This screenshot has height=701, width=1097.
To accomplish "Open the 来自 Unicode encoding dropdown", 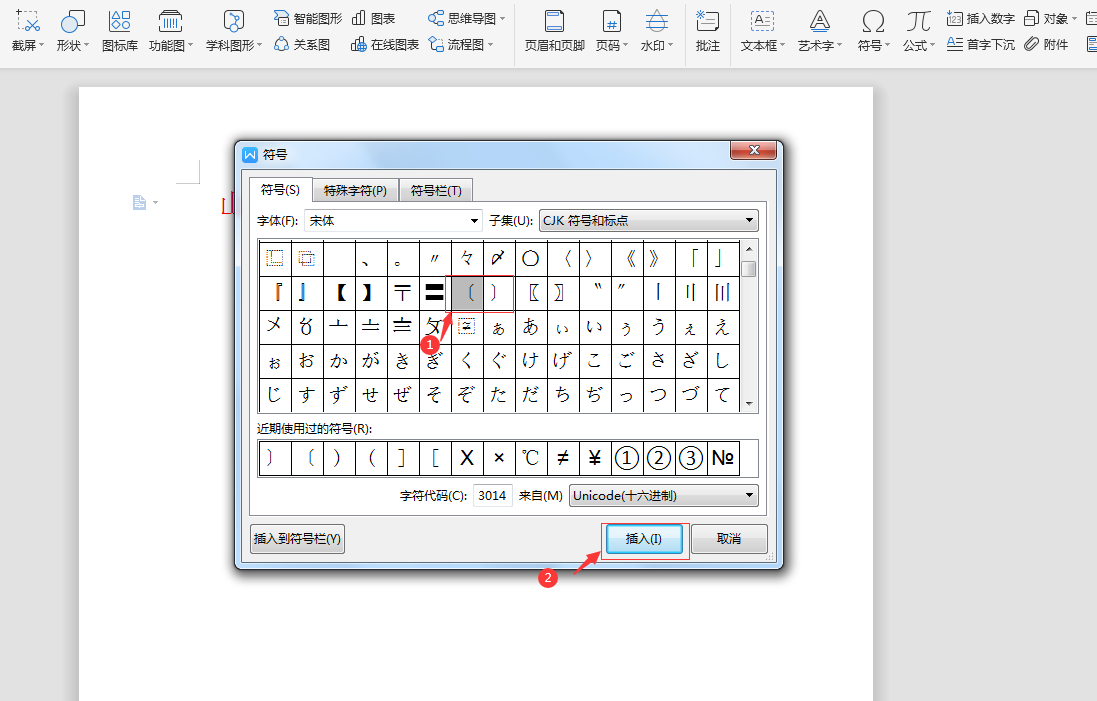I will pyautogui.click(x=663, y=495).
